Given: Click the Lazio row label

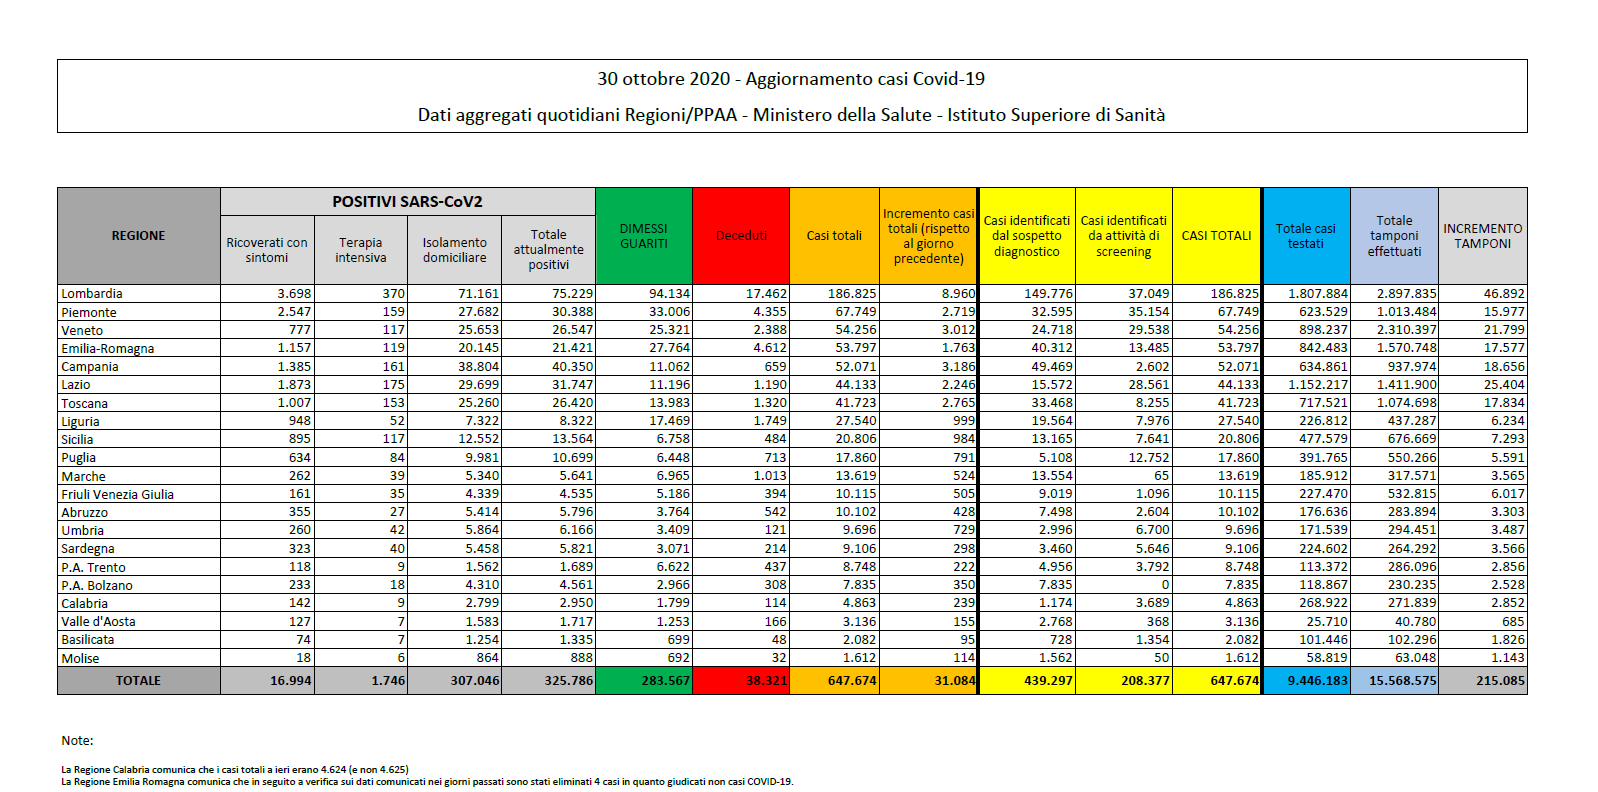Looking at the screenshot, I should pyautogui.click(x=76, y=385).
